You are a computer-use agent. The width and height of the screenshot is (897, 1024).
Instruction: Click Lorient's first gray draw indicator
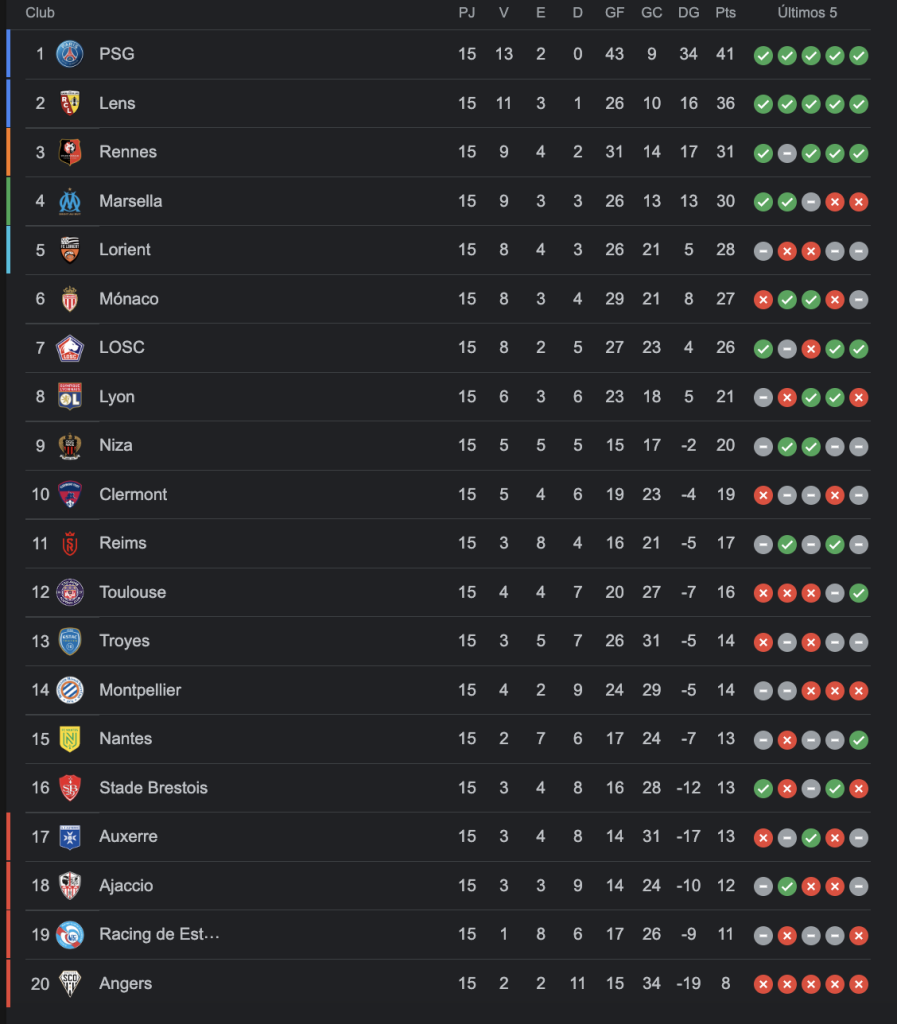pos(763,251)
